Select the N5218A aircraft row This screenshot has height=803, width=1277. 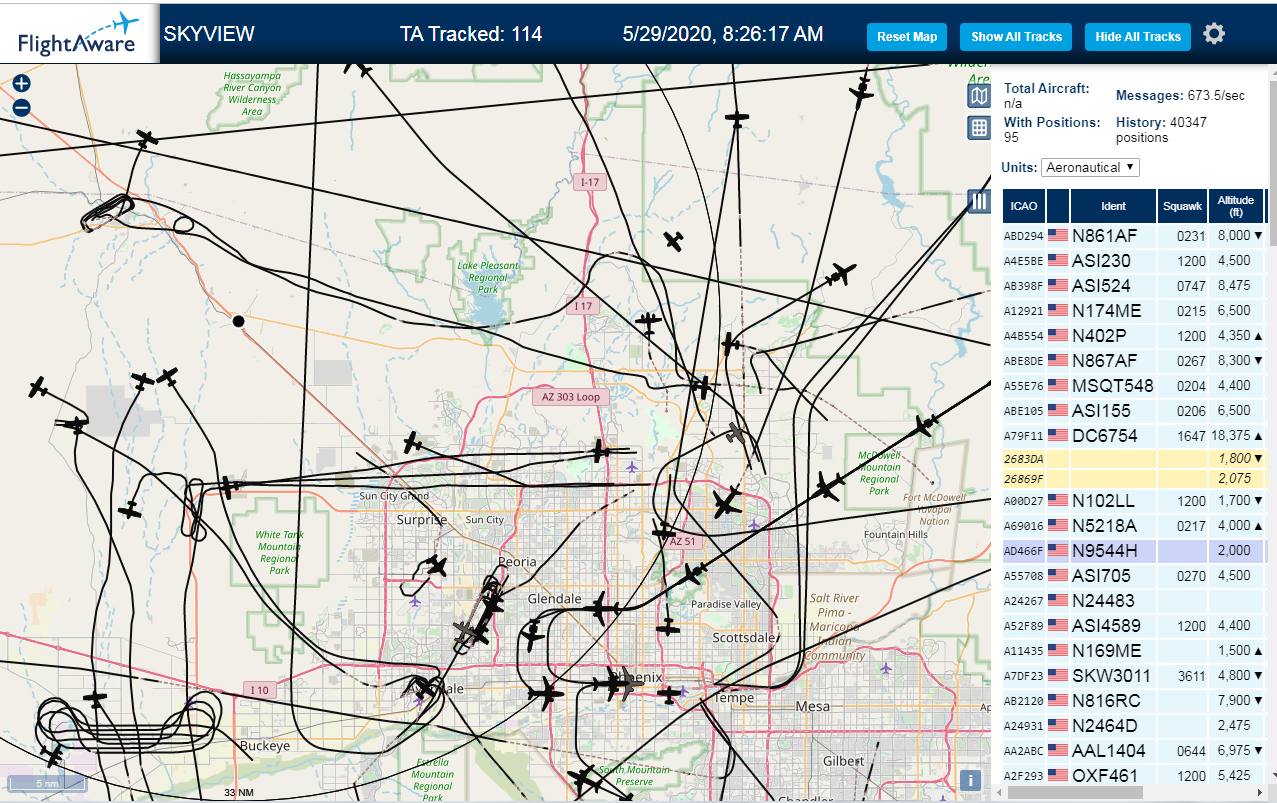(x=1134, y=526)
